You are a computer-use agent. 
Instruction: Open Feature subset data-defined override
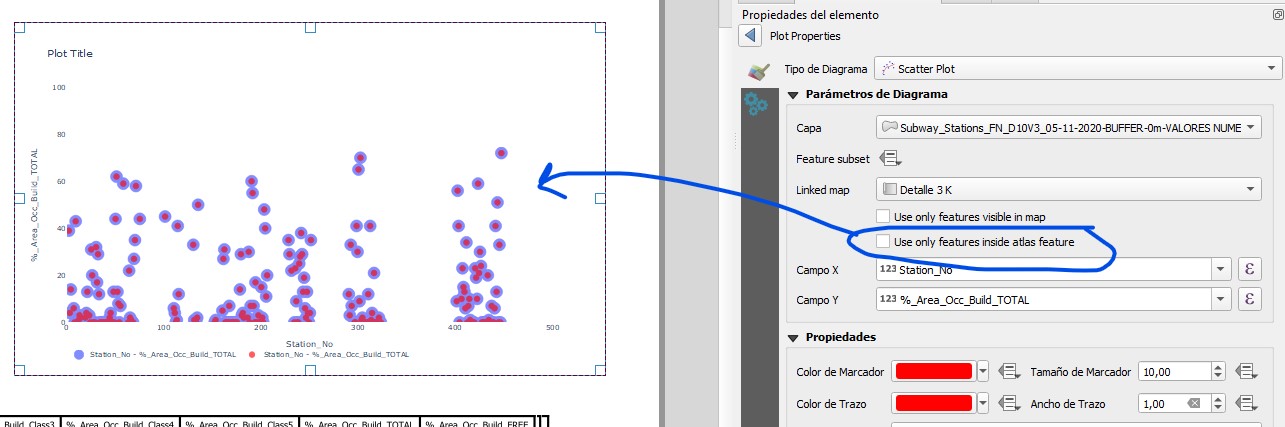[890, 158]
